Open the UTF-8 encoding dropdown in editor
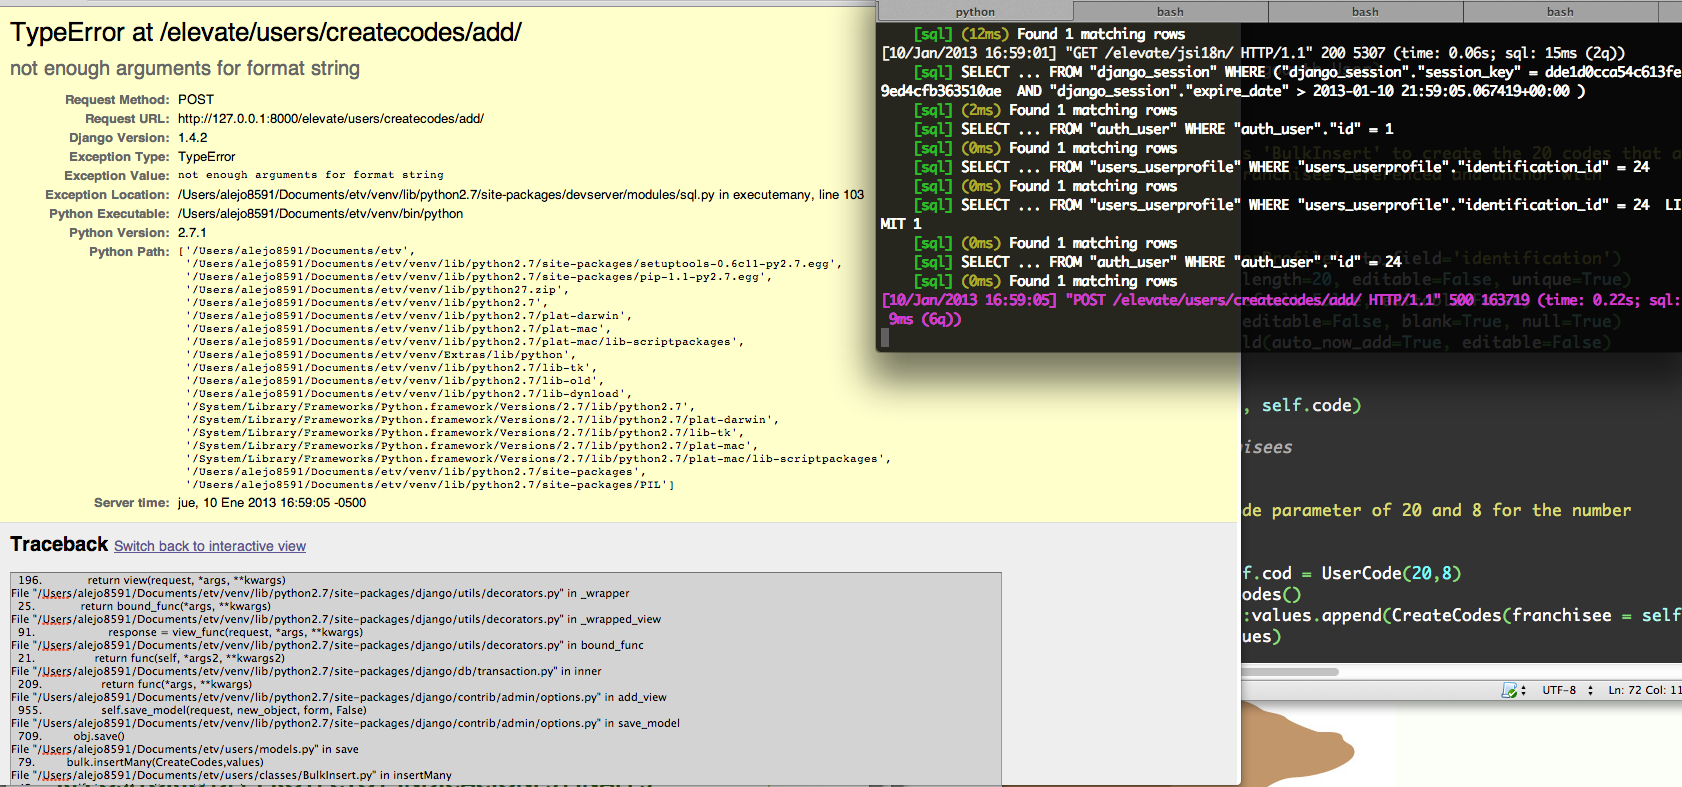The image size is (1682, 787). pyautogui.click(x=1567, y=690)
